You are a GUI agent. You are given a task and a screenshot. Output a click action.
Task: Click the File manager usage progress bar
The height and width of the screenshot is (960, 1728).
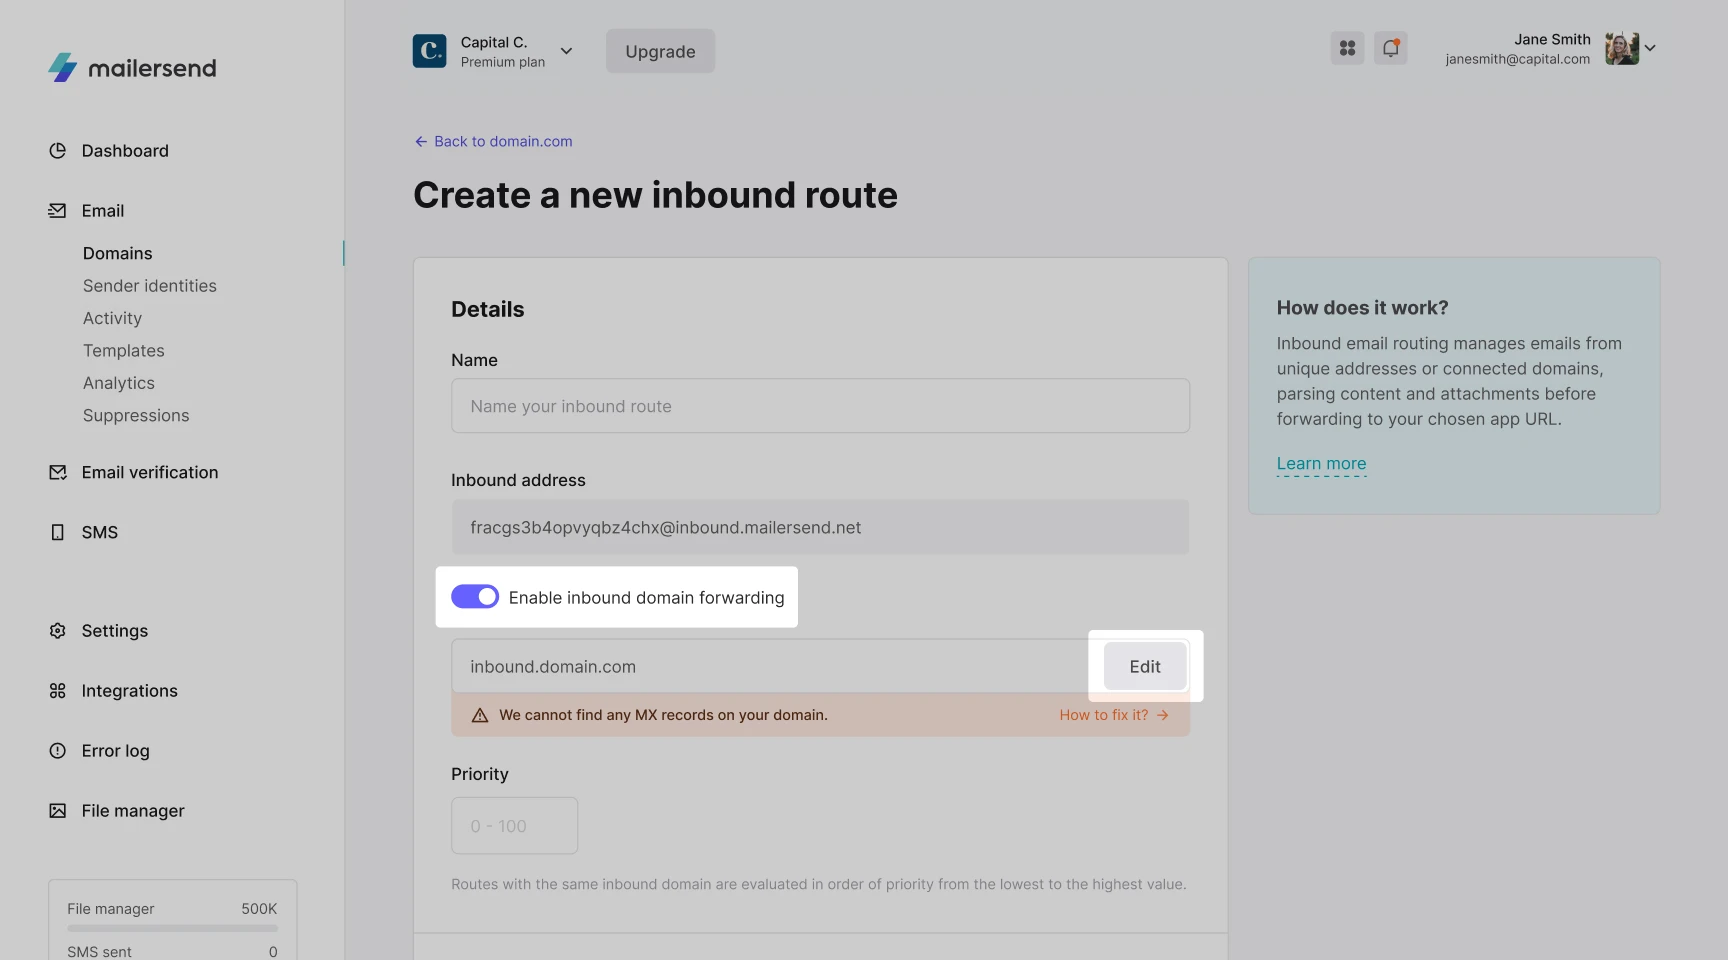click(x=172, y=928)
